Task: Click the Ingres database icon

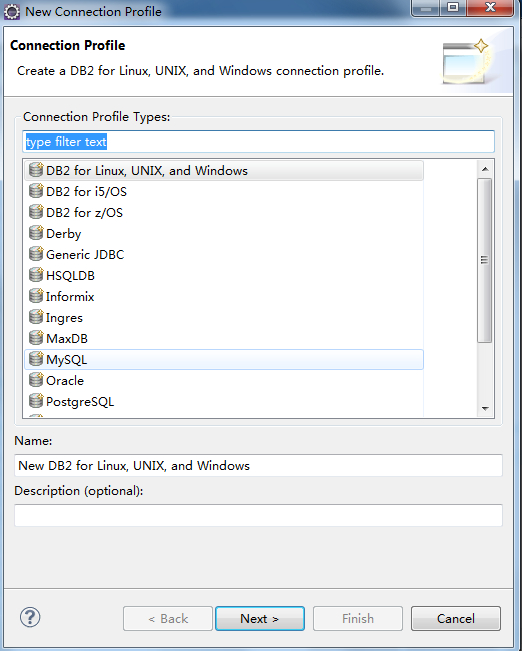Action: pos(36,317)
